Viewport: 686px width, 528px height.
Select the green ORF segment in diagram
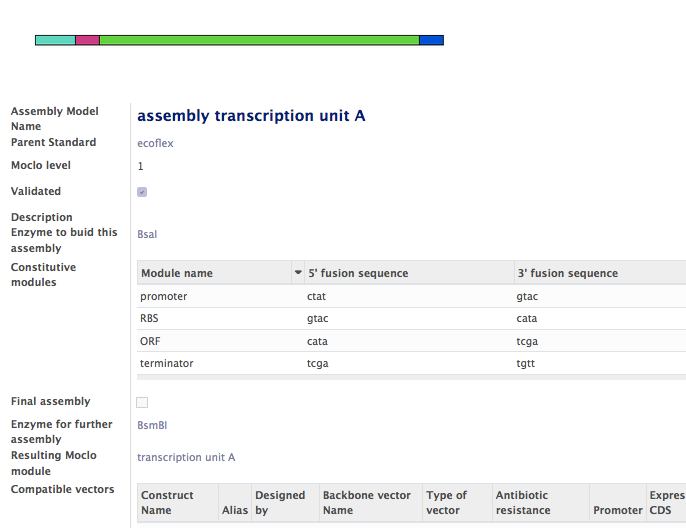pos(259,40)
